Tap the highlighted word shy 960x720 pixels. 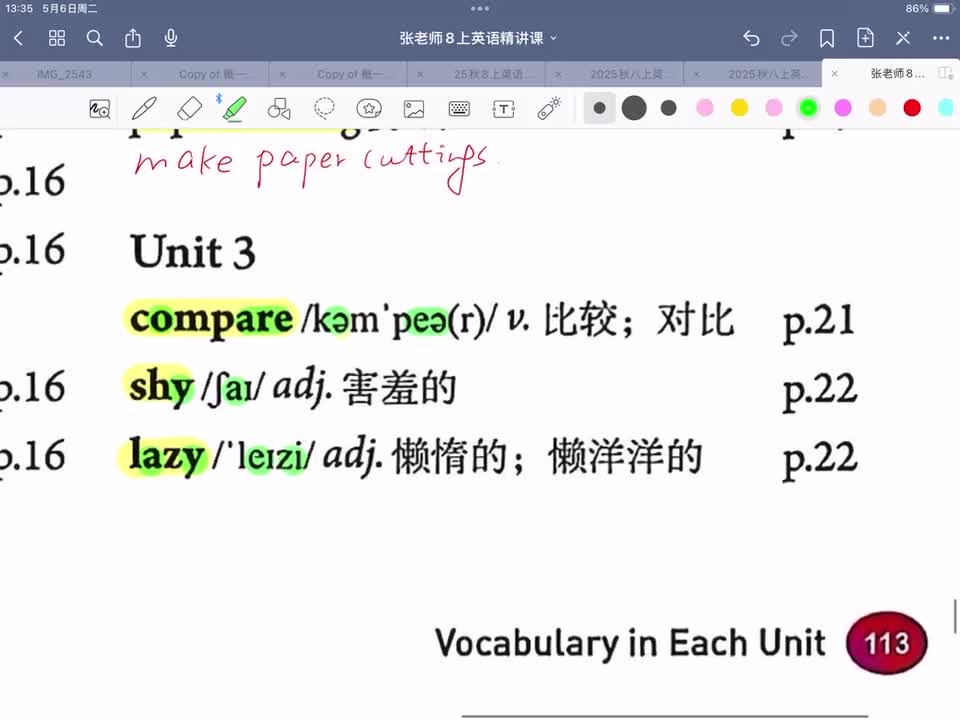tap(161, 388)
